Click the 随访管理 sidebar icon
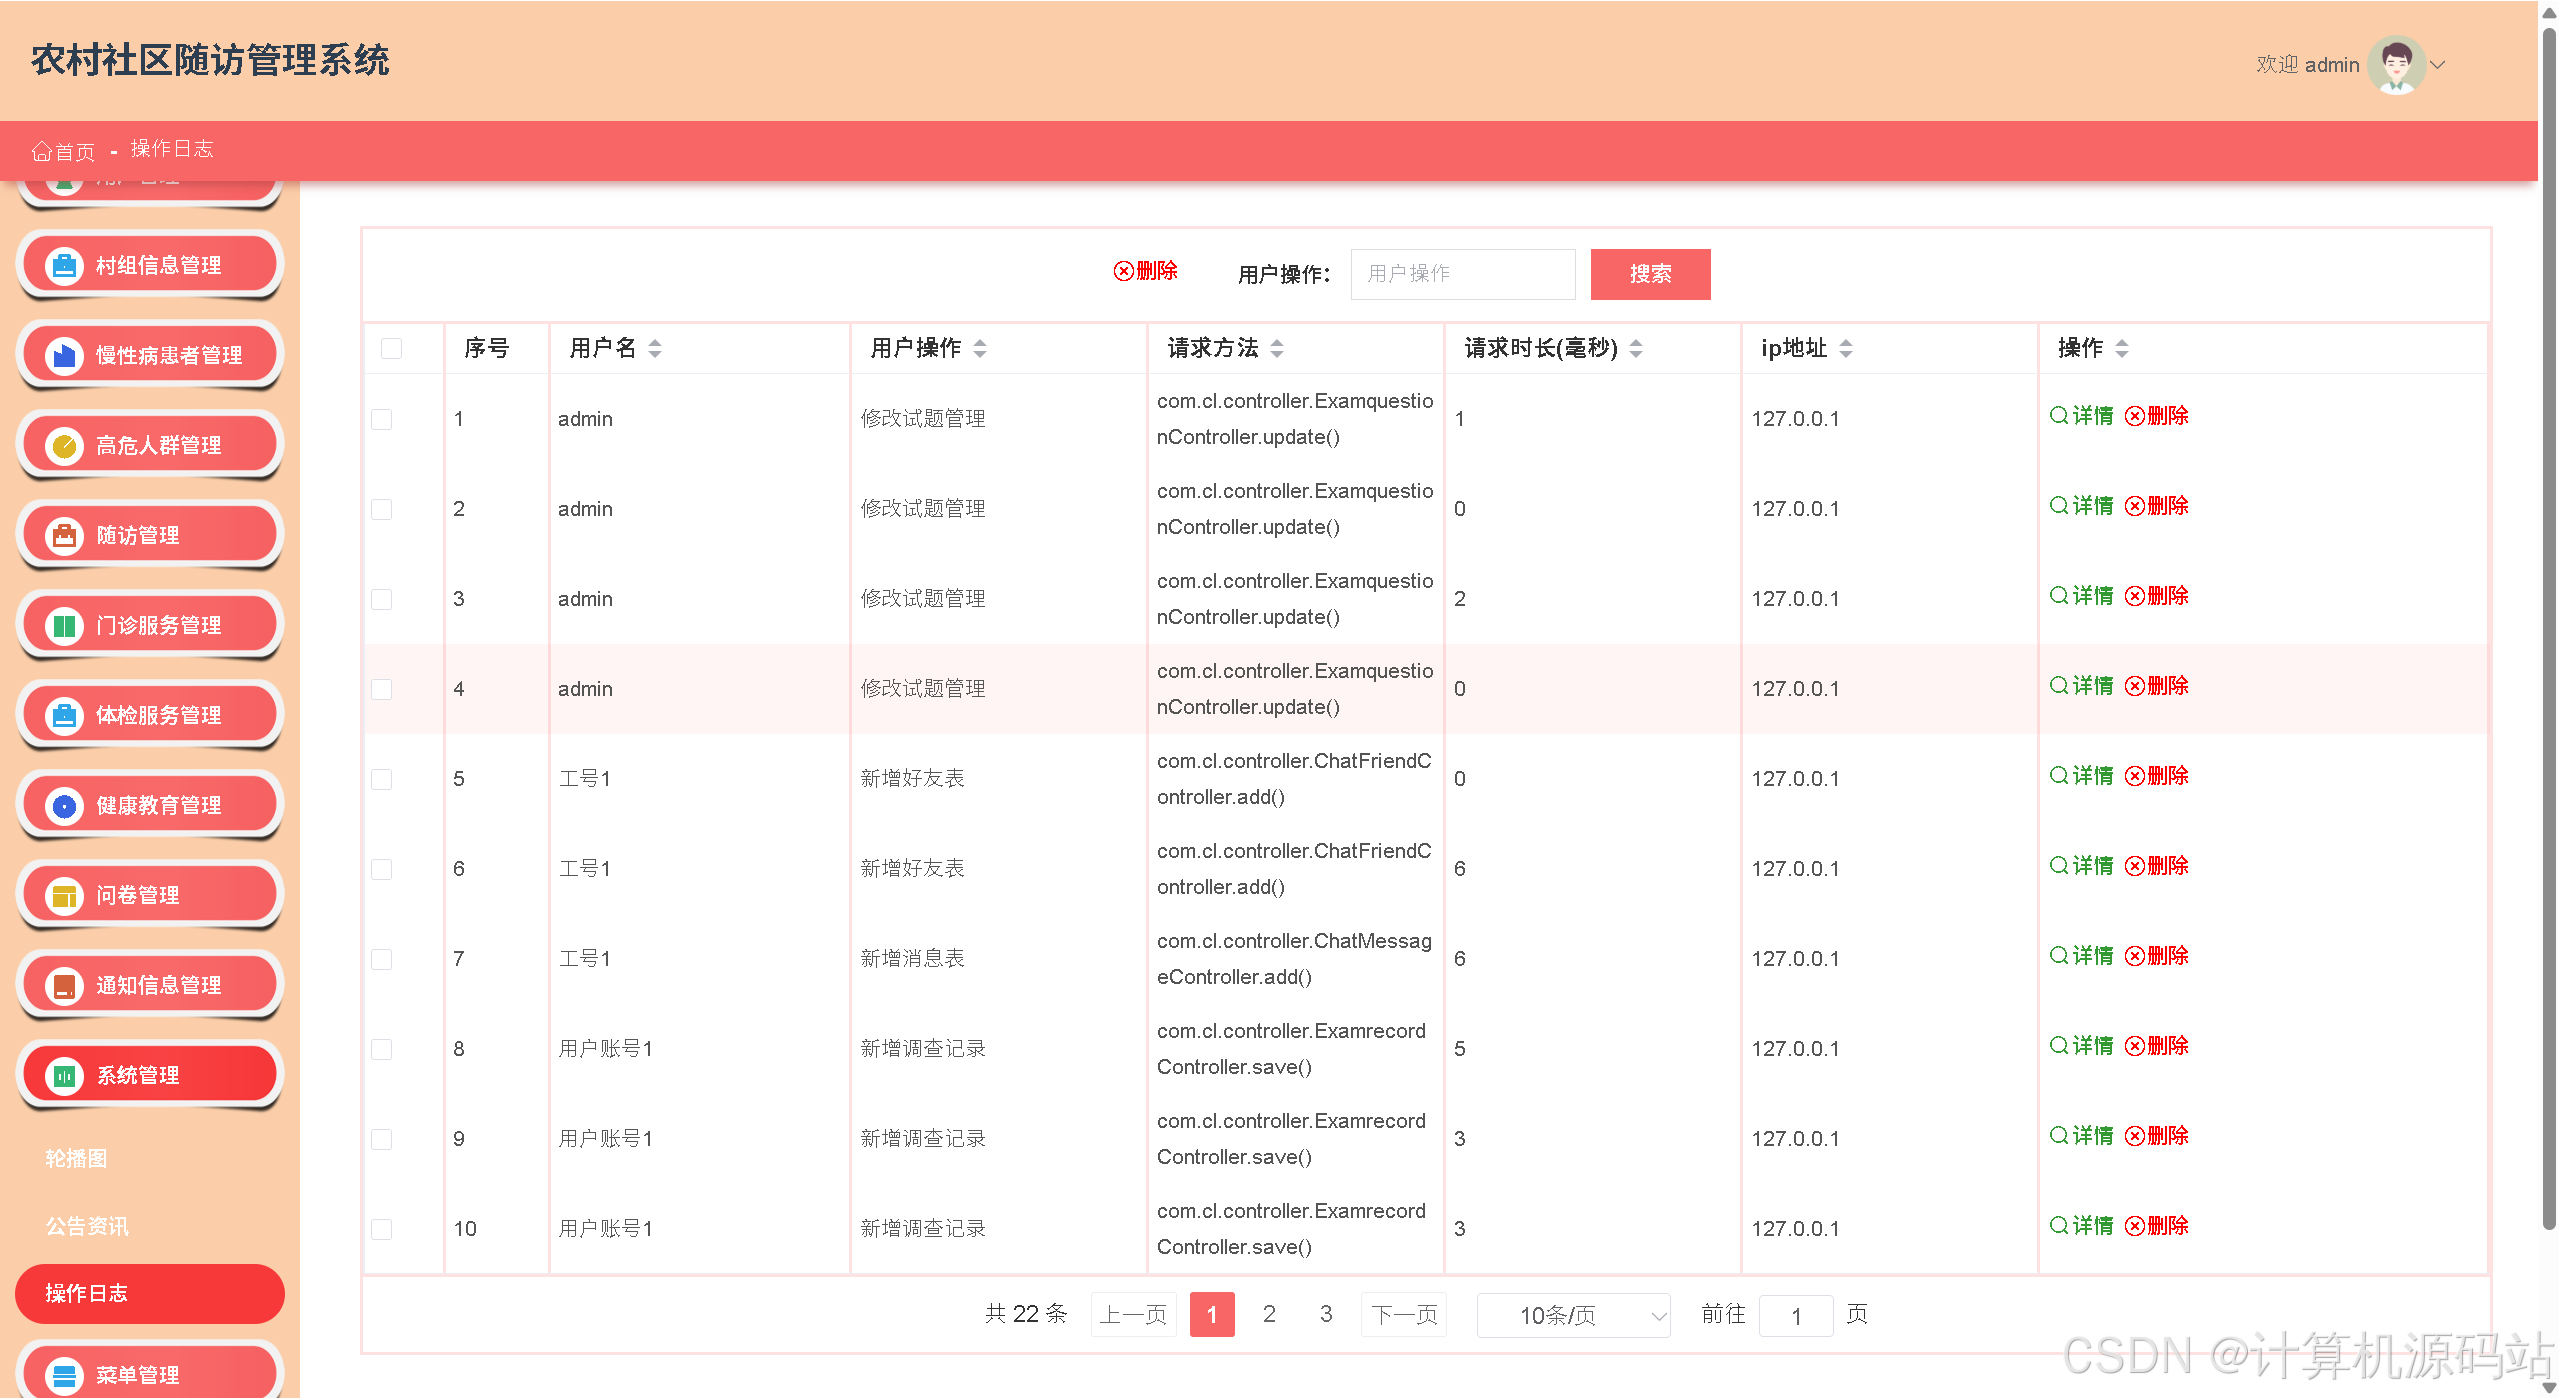Viewport: 2559px width, 1398px height. point(64,536)
